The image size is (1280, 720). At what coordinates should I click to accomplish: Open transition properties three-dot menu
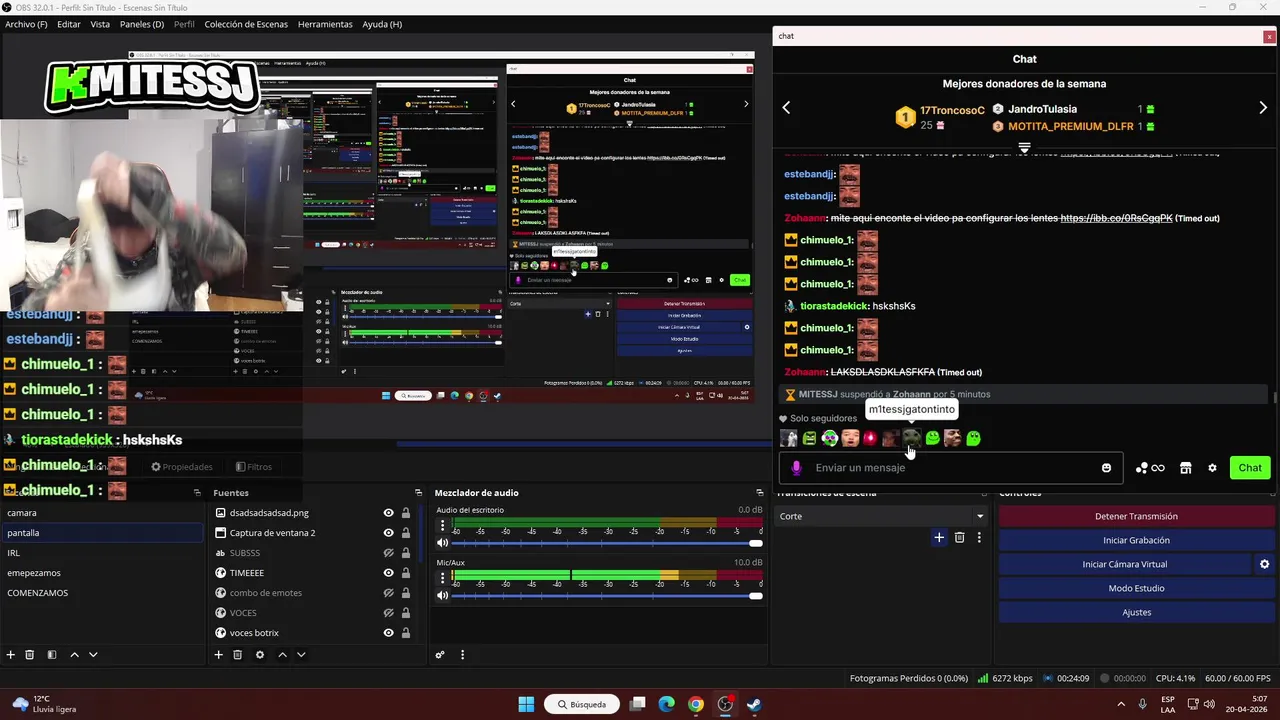979,538
